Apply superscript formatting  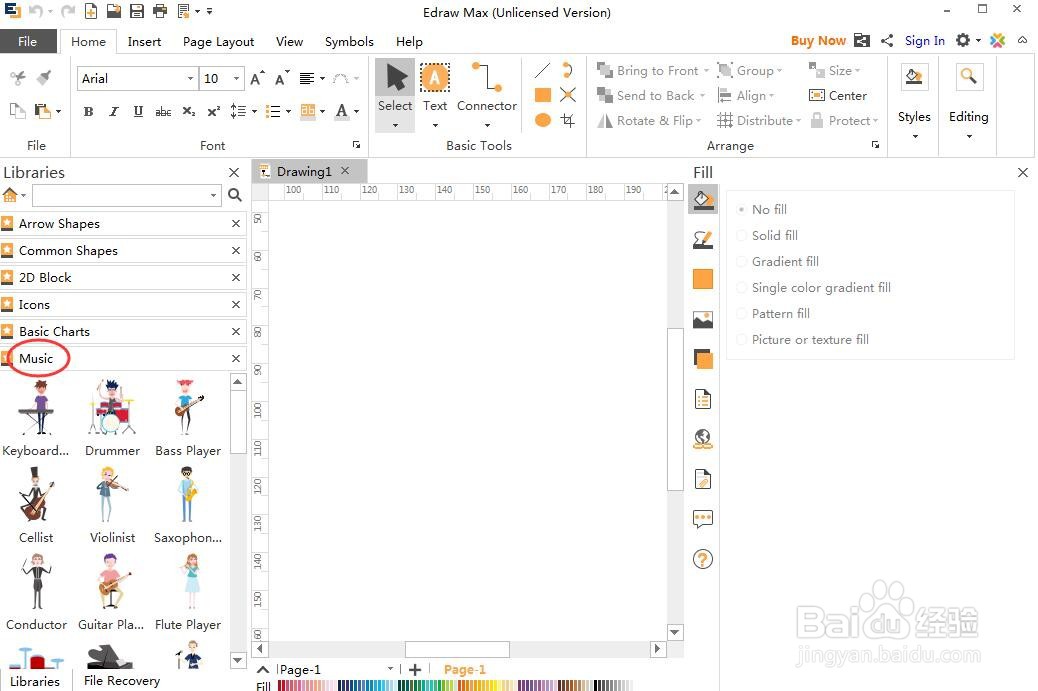pos(213,111)
